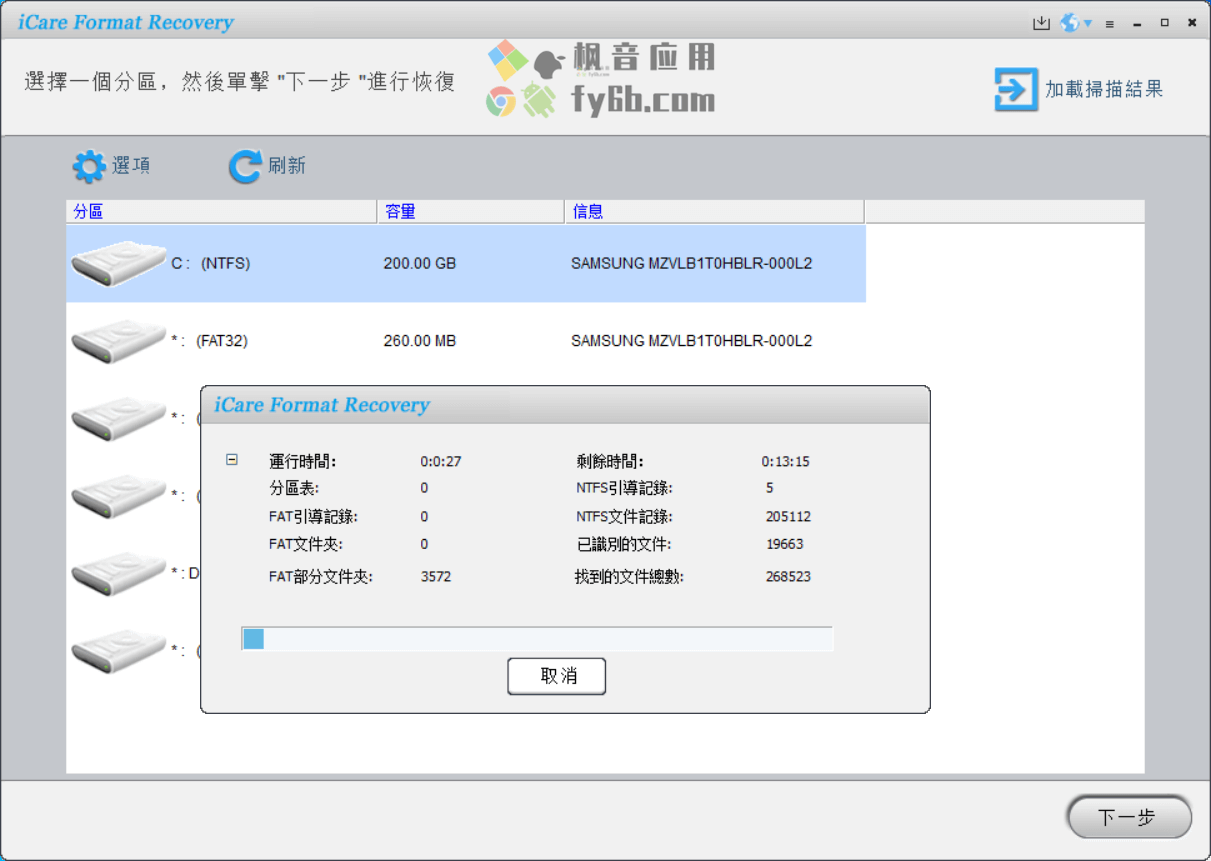Sort by 信息 column header

tap(714, 211)
